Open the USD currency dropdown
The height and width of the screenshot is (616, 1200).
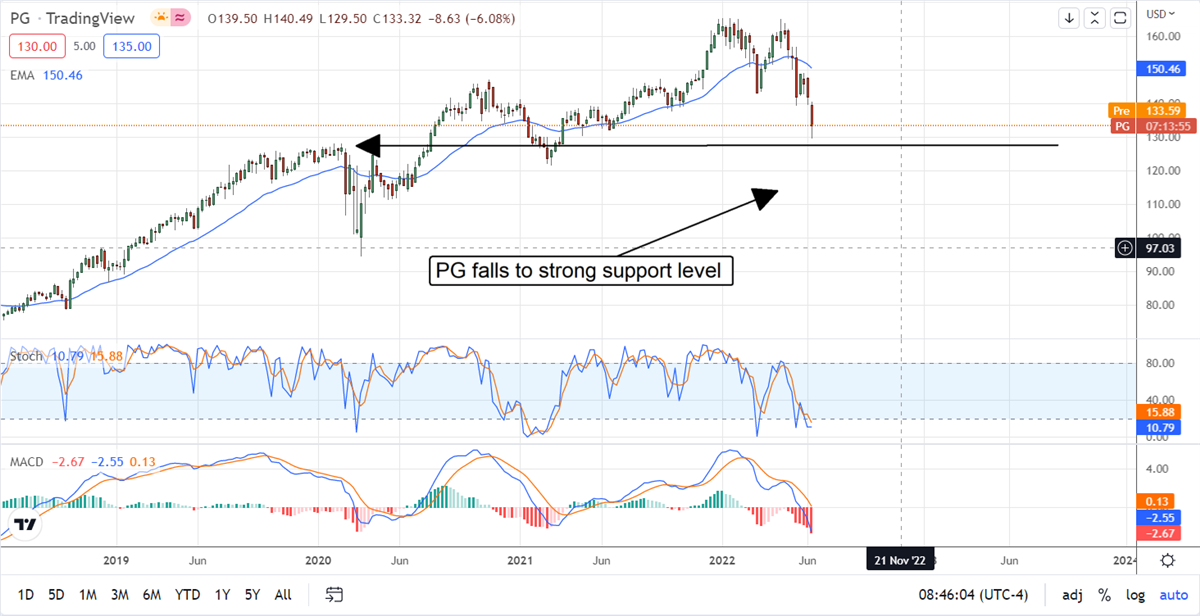[x=1160, y=14]
